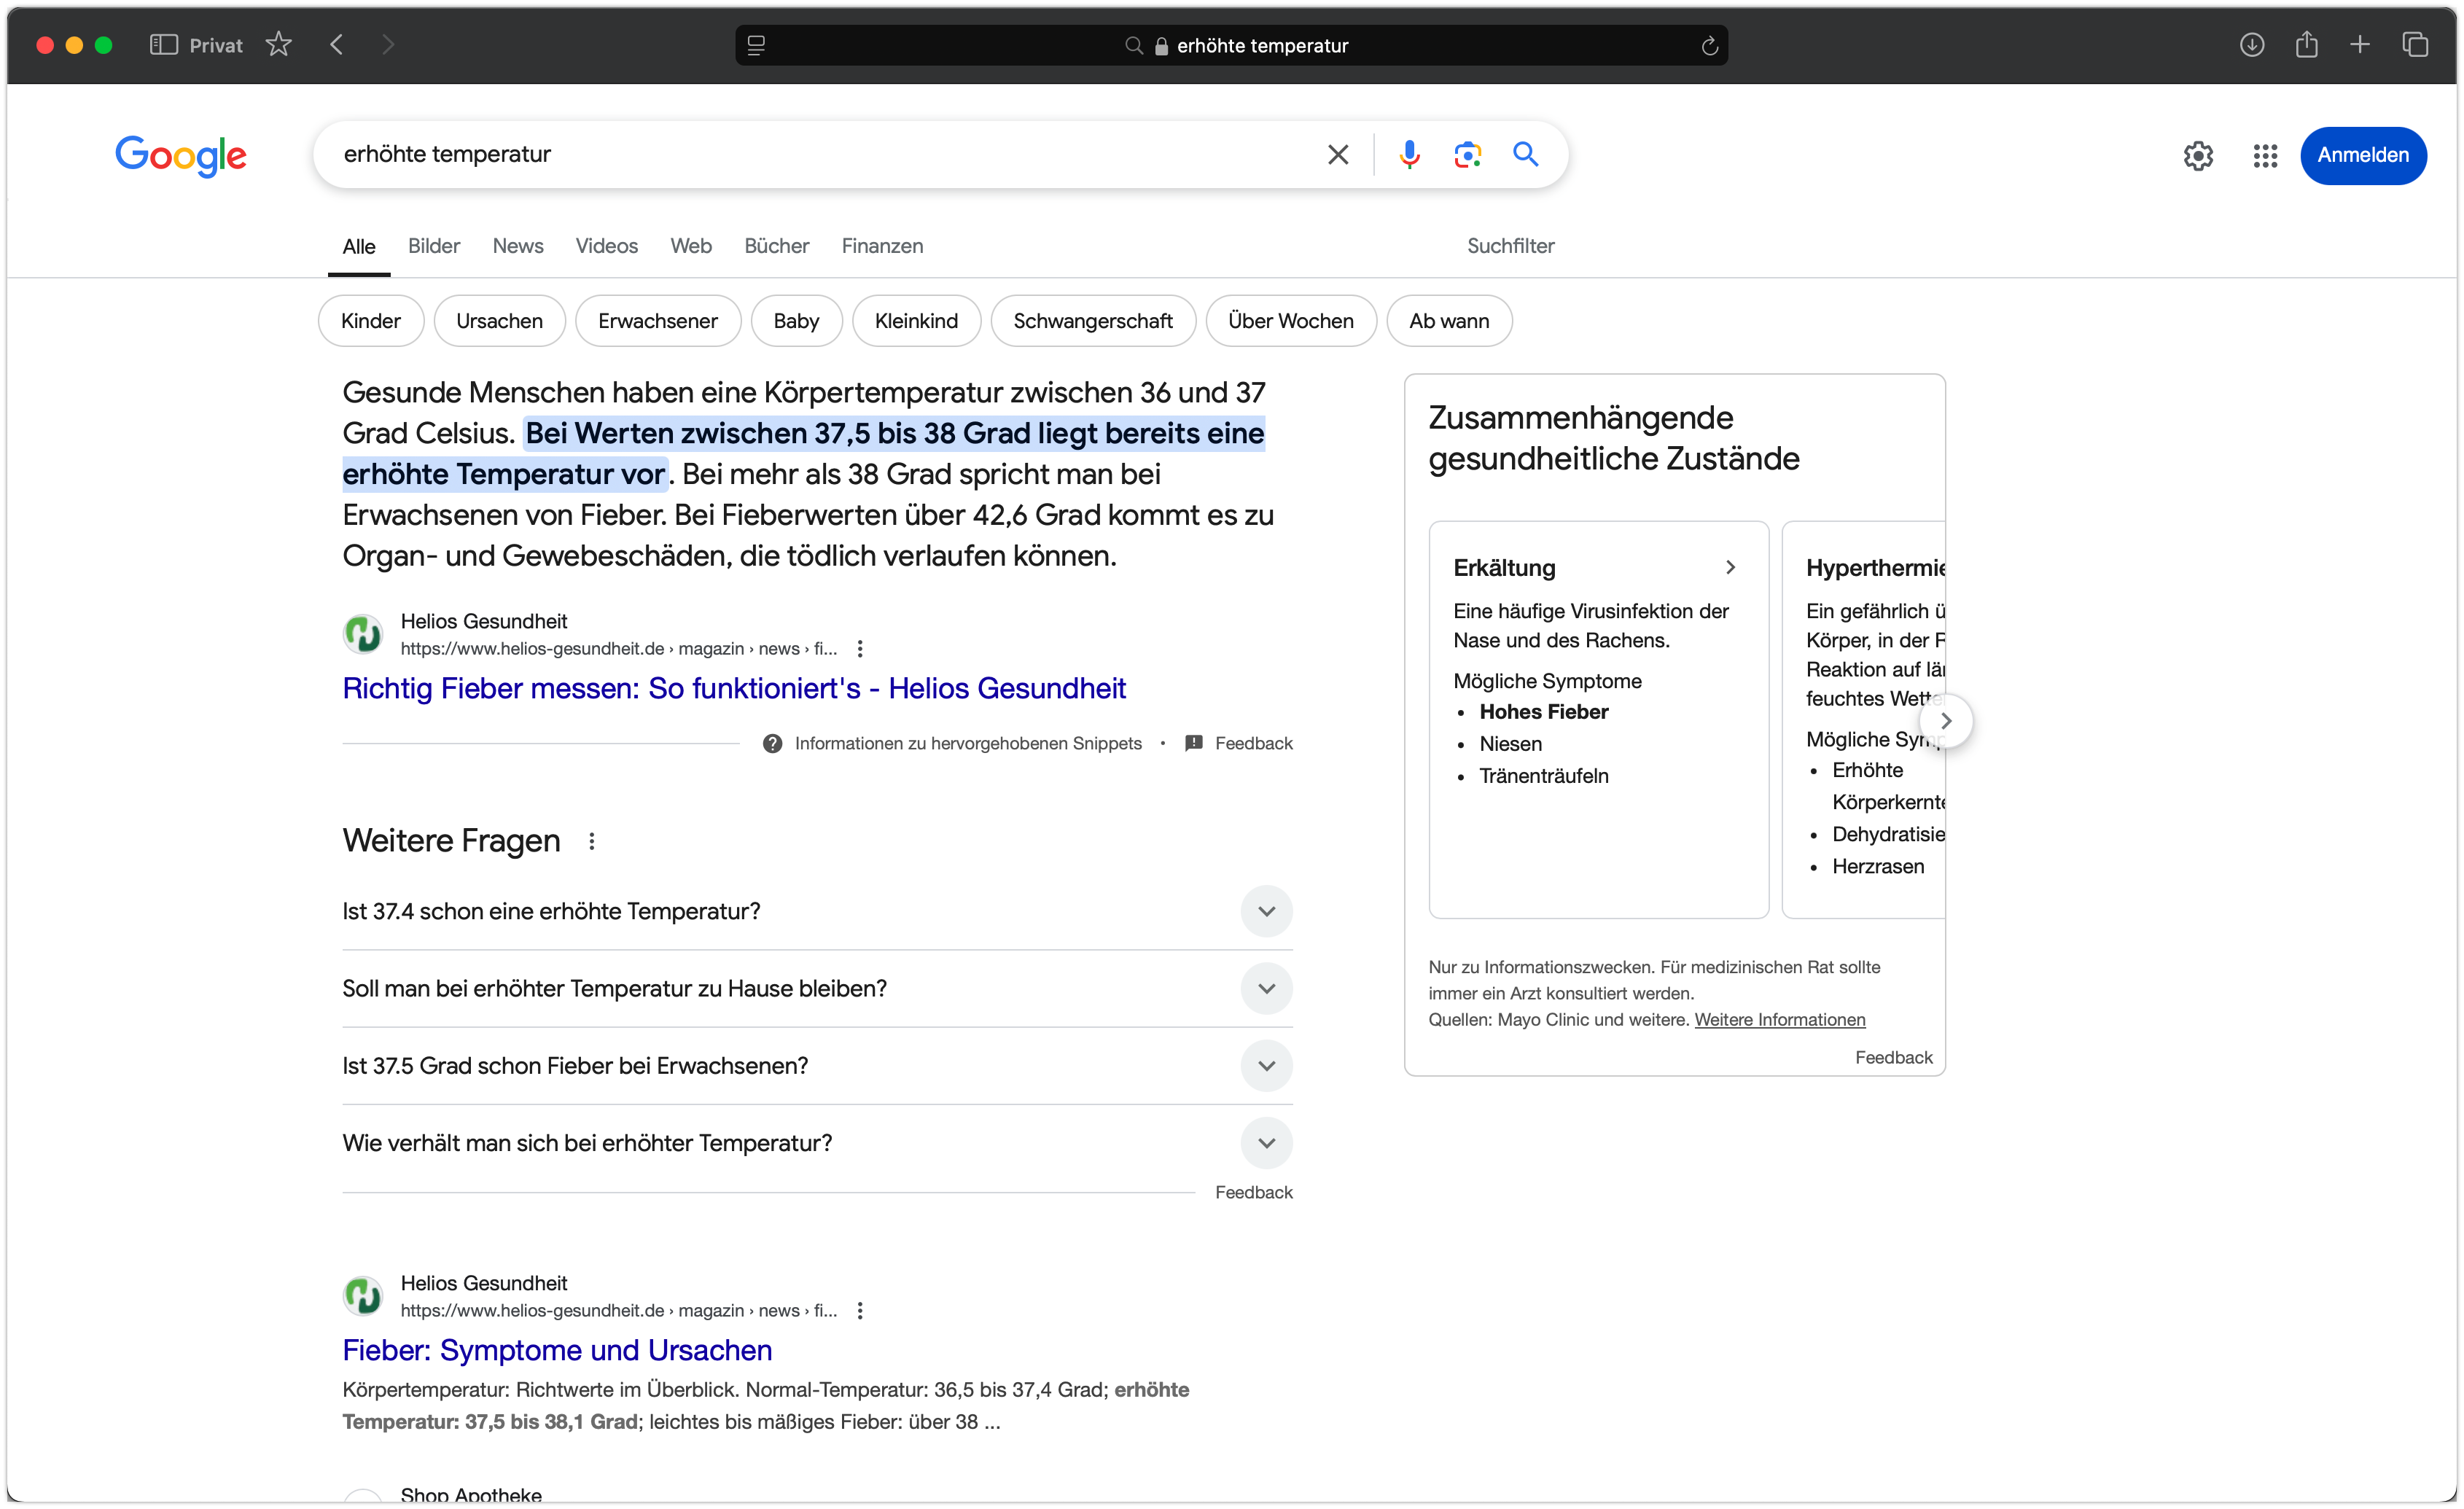The image size is (2464, 1509).
Task: Expand 'Soll man bei erhöhter Temperatur zu Hause bleiben?'
Action: point(1266,988)
